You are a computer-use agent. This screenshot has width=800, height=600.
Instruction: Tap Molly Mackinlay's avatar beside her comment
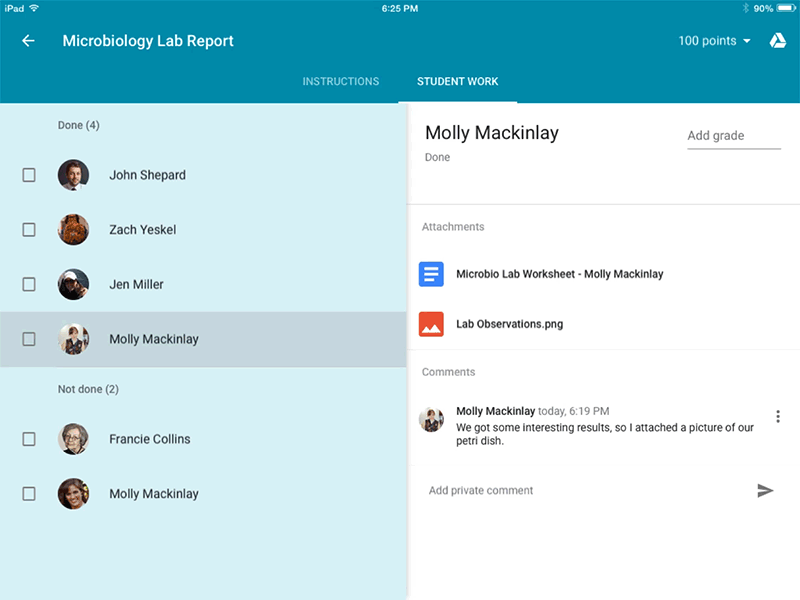[431, 420]
